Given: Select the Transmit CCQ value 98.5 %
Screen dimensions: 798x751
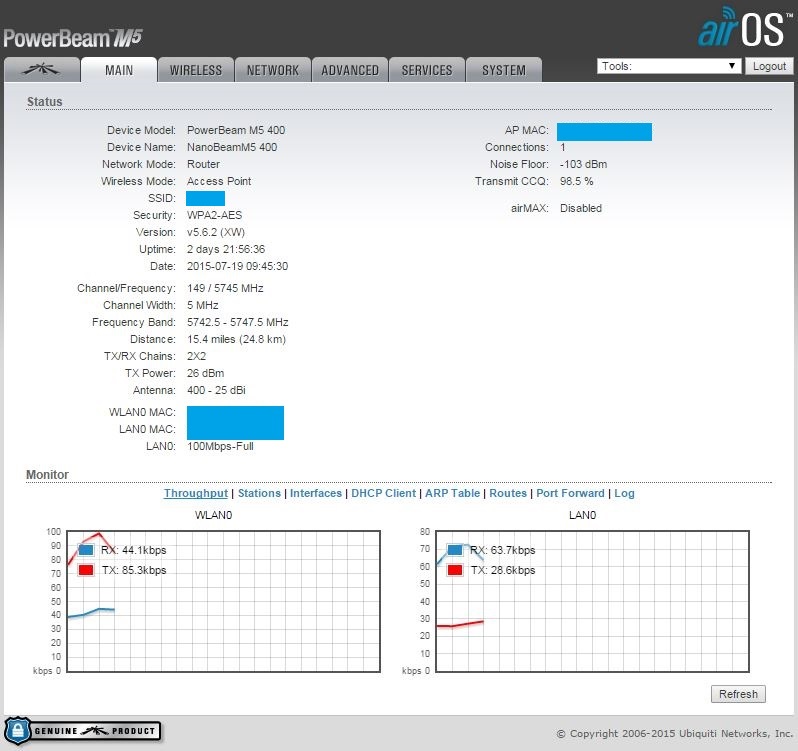Looking at the screenshot, I should coord(577,181).
